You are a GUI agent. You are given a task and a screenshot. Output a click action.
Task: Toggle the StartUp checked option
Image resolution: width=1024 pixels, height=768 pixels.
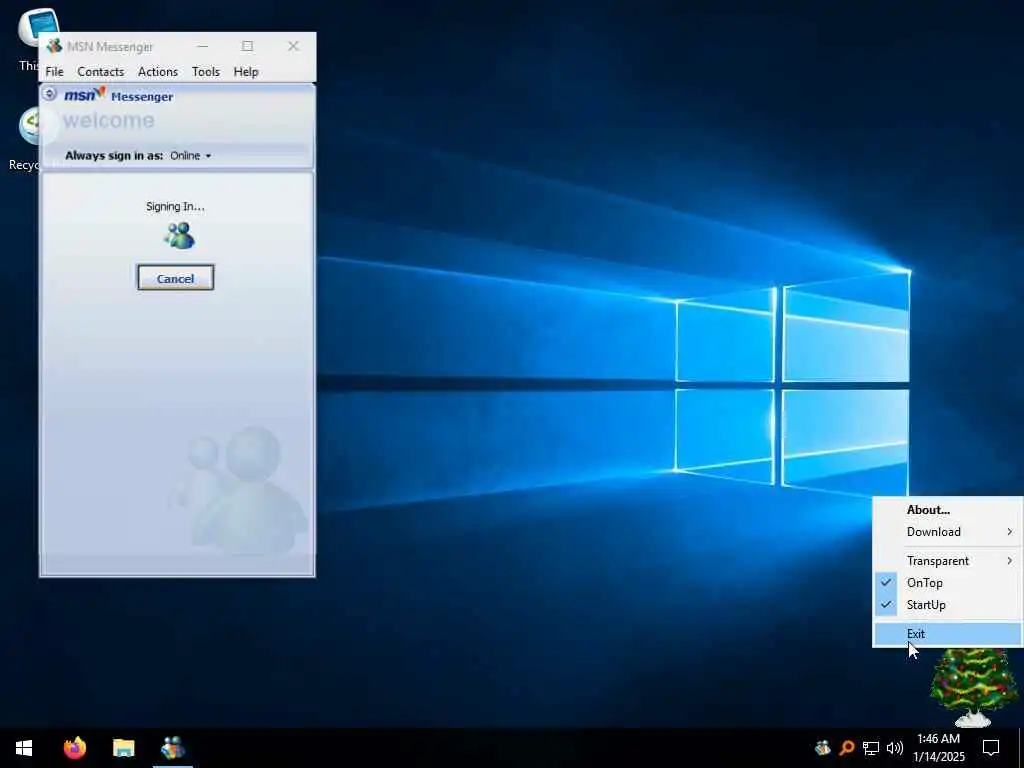948,605
